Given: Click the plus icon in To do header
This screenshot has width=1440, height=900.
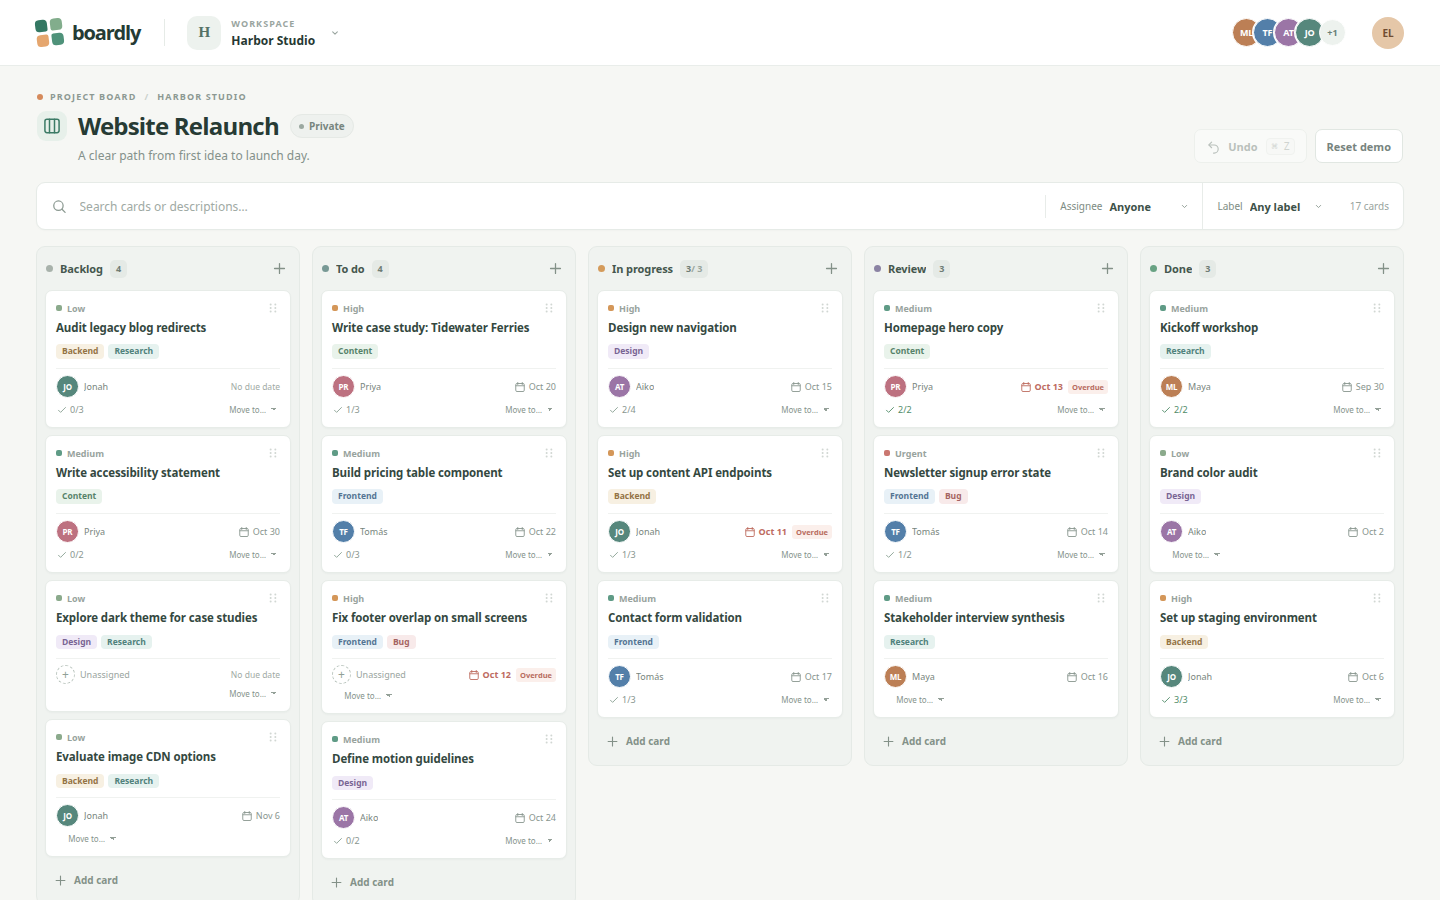Looking at the screenshot, I should [x=555, y=269].
